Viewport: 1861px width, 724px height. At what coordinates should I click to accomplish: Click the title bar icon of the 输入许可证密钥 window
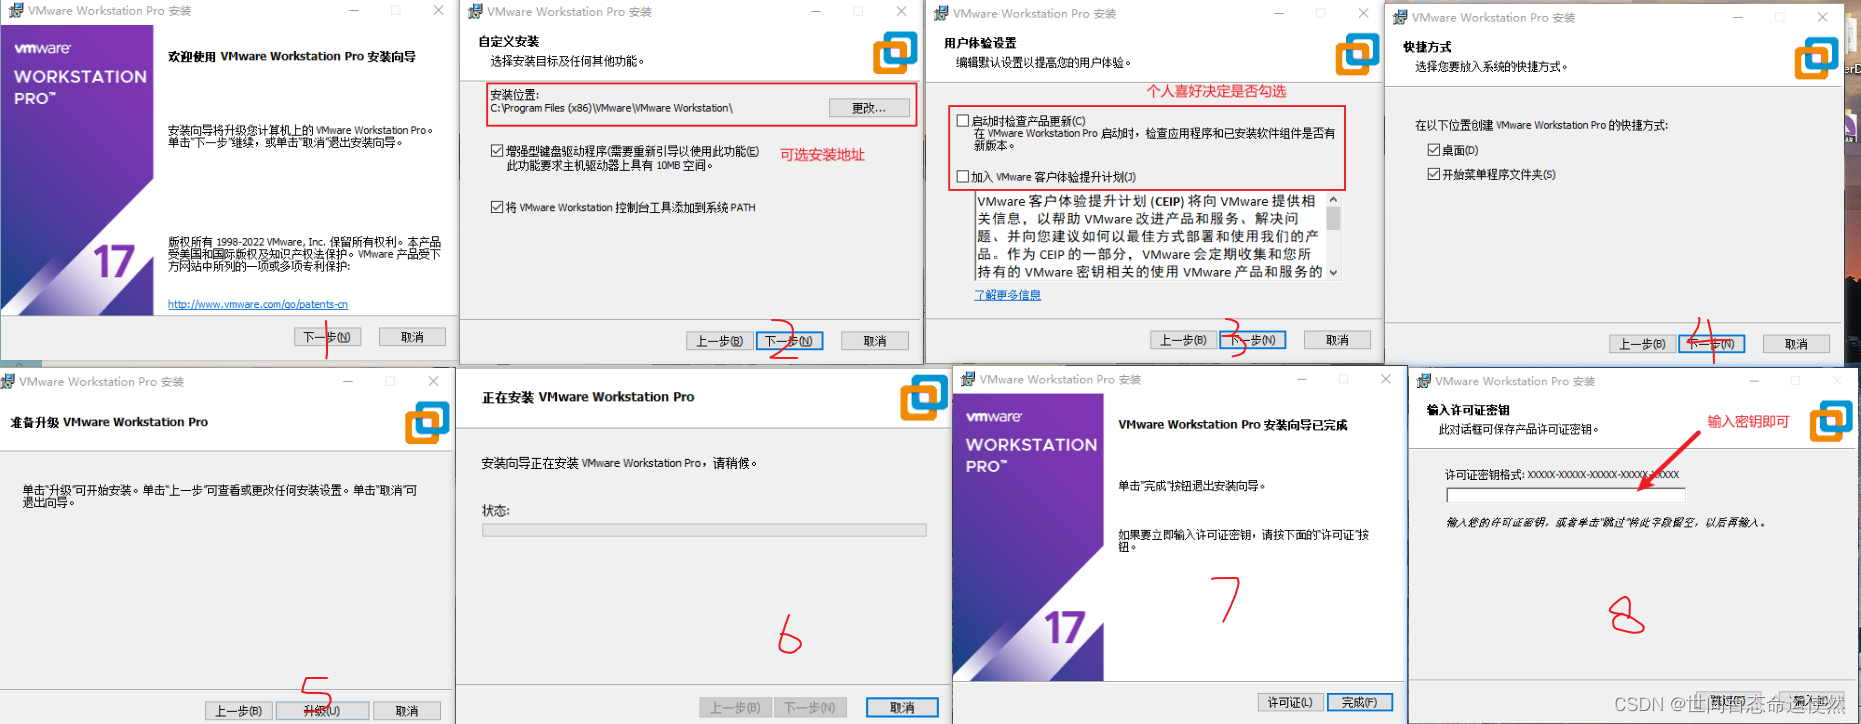(x=1423, y=381)
